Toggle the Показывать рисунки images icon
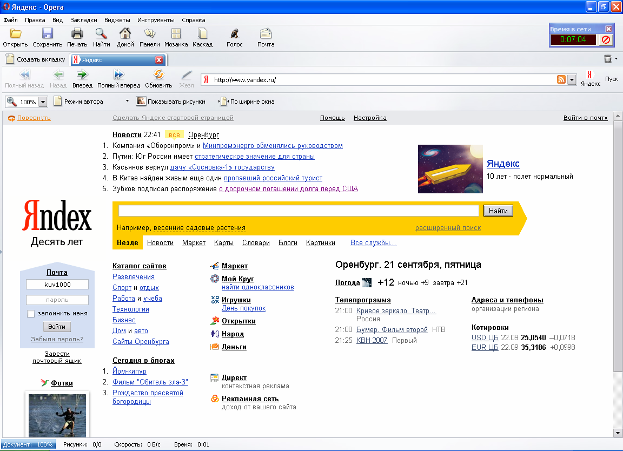This screenshot has width=623, height=451. pos(141,101)
